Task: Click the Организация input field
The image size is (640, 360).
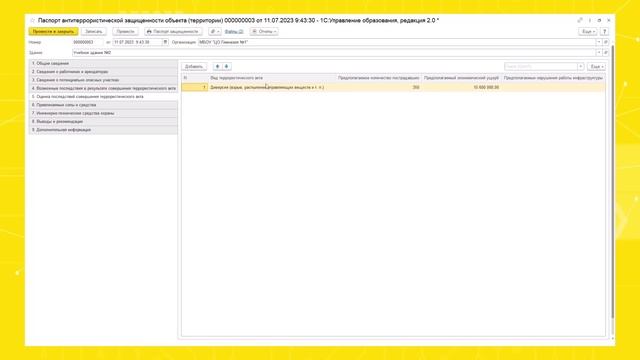Action: (397, 42)
